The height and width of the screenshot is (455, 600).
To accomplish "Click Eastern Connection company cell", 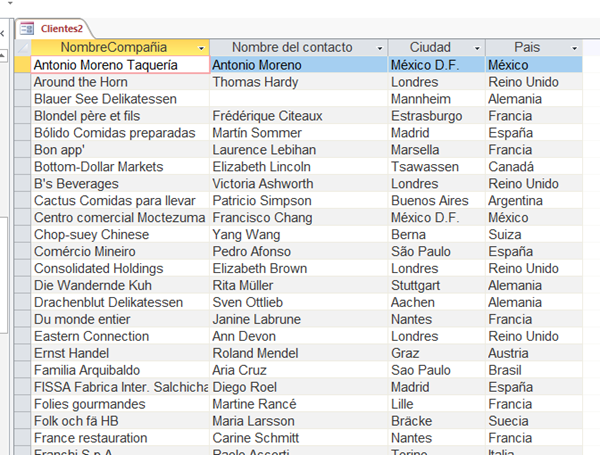I will pos(120,336).
